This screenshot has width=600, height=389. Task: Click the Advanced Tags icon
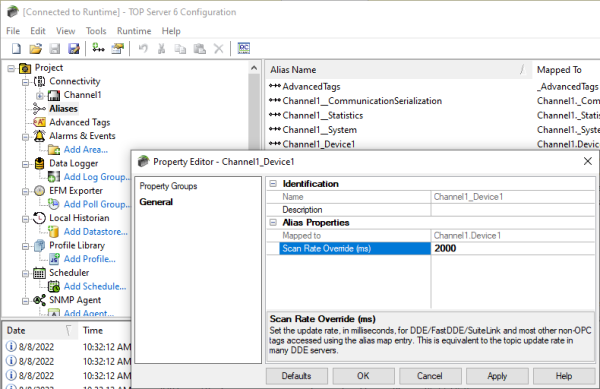[x=39, y=122]
